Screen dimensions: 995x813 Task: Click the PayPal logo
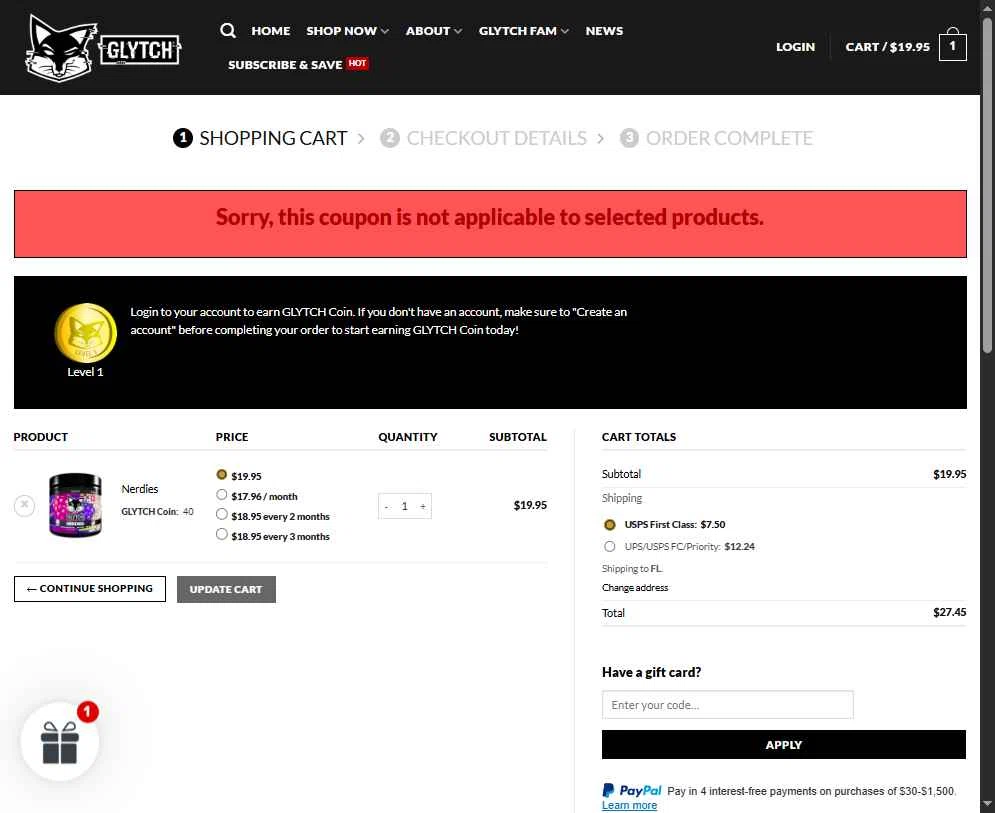631,790
